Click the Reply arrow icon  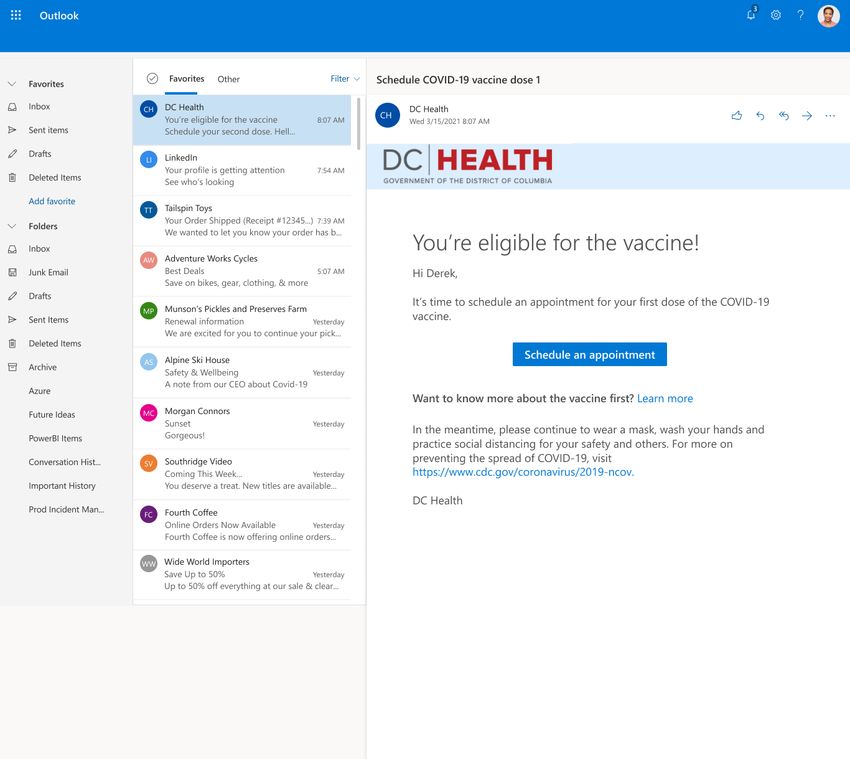tap(760, 115)
